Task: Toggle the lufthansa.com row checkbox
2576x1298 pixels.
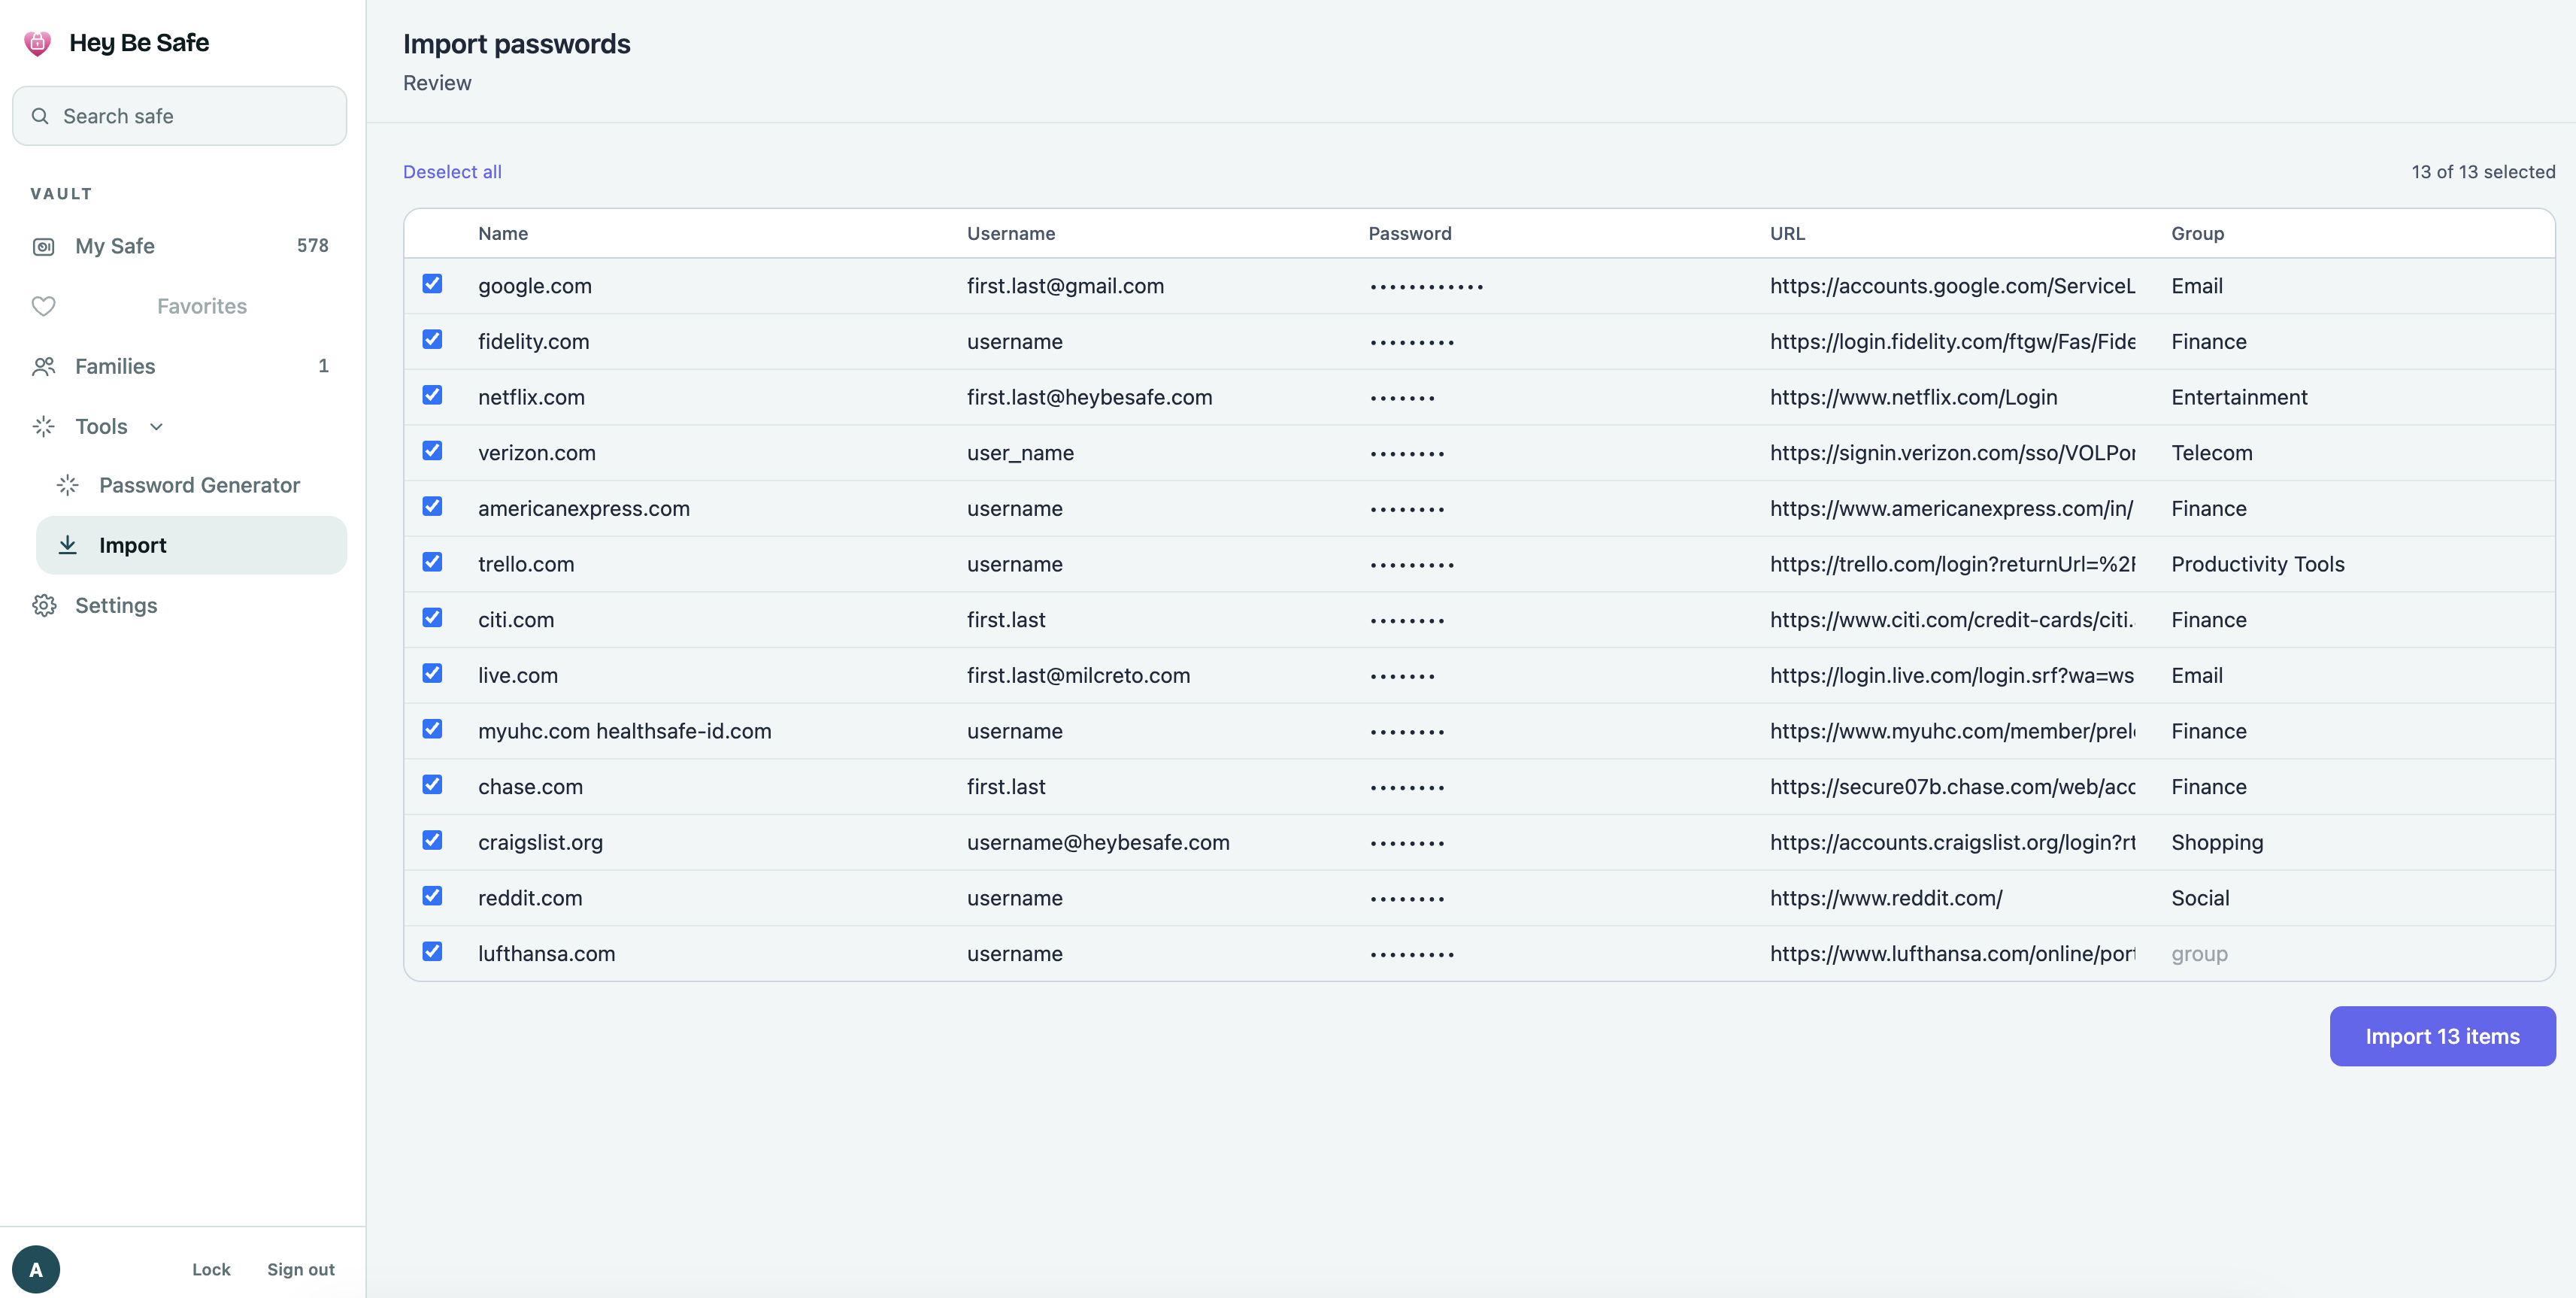Action: 432,952
